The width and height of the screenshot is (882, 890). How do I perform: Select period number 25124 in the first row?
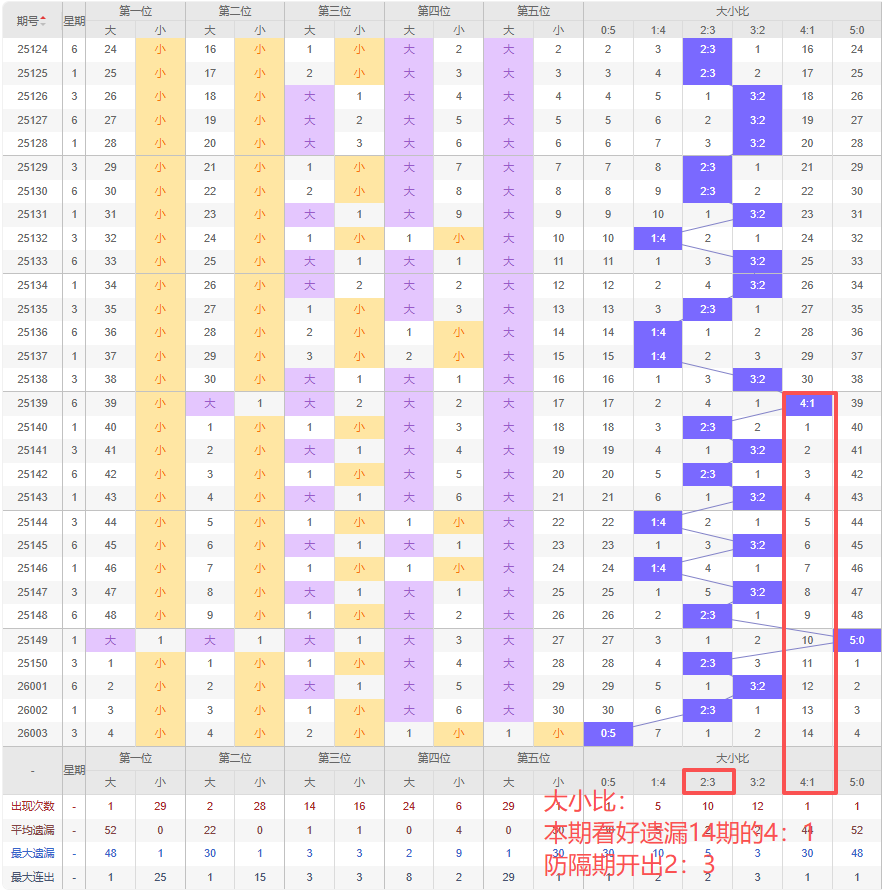coord(32,49)
